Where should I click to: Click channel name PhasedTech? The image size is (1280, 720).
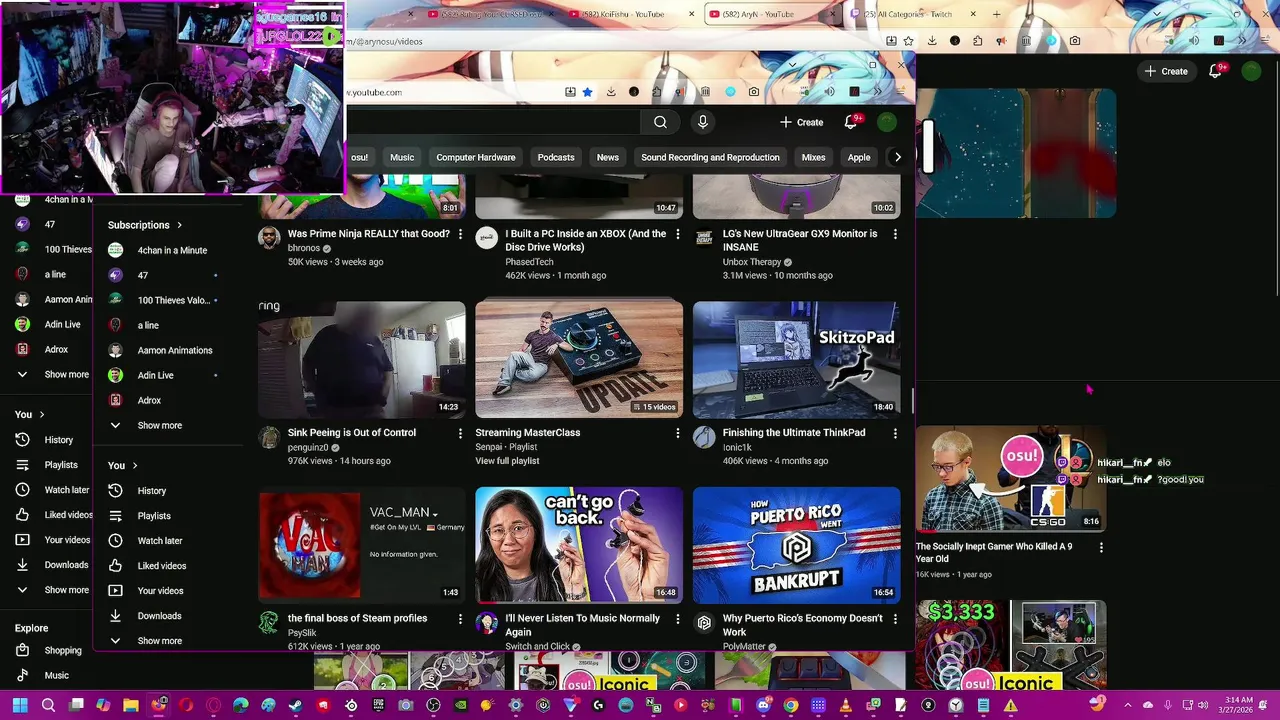[x=529, y=262]
